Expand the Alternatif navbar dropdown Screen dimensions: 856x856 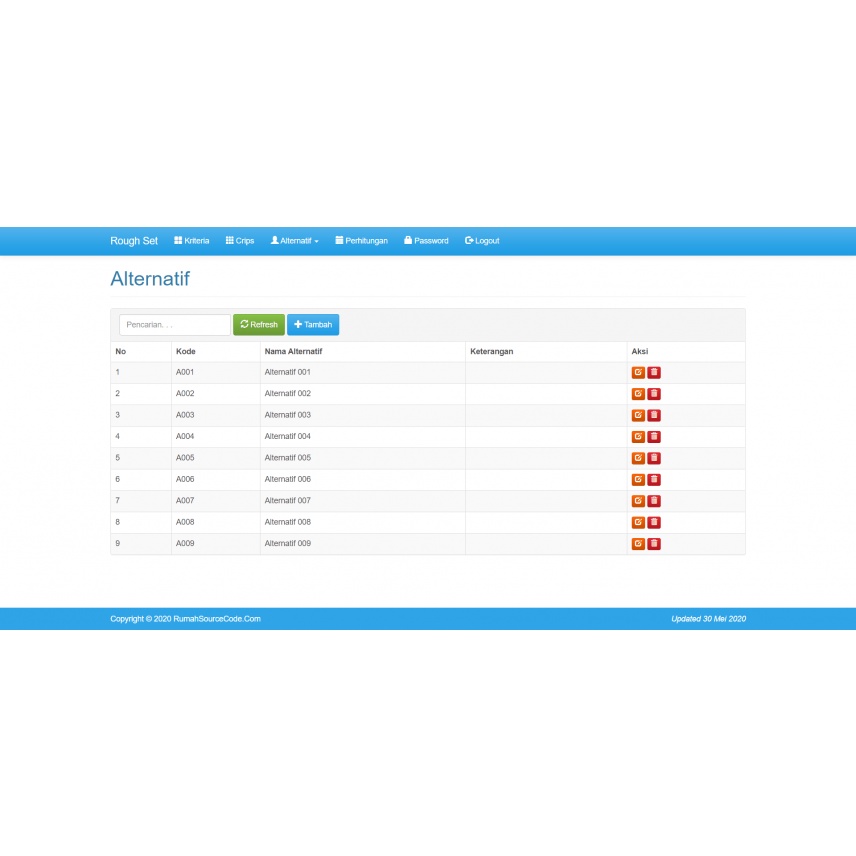point(295,241)
